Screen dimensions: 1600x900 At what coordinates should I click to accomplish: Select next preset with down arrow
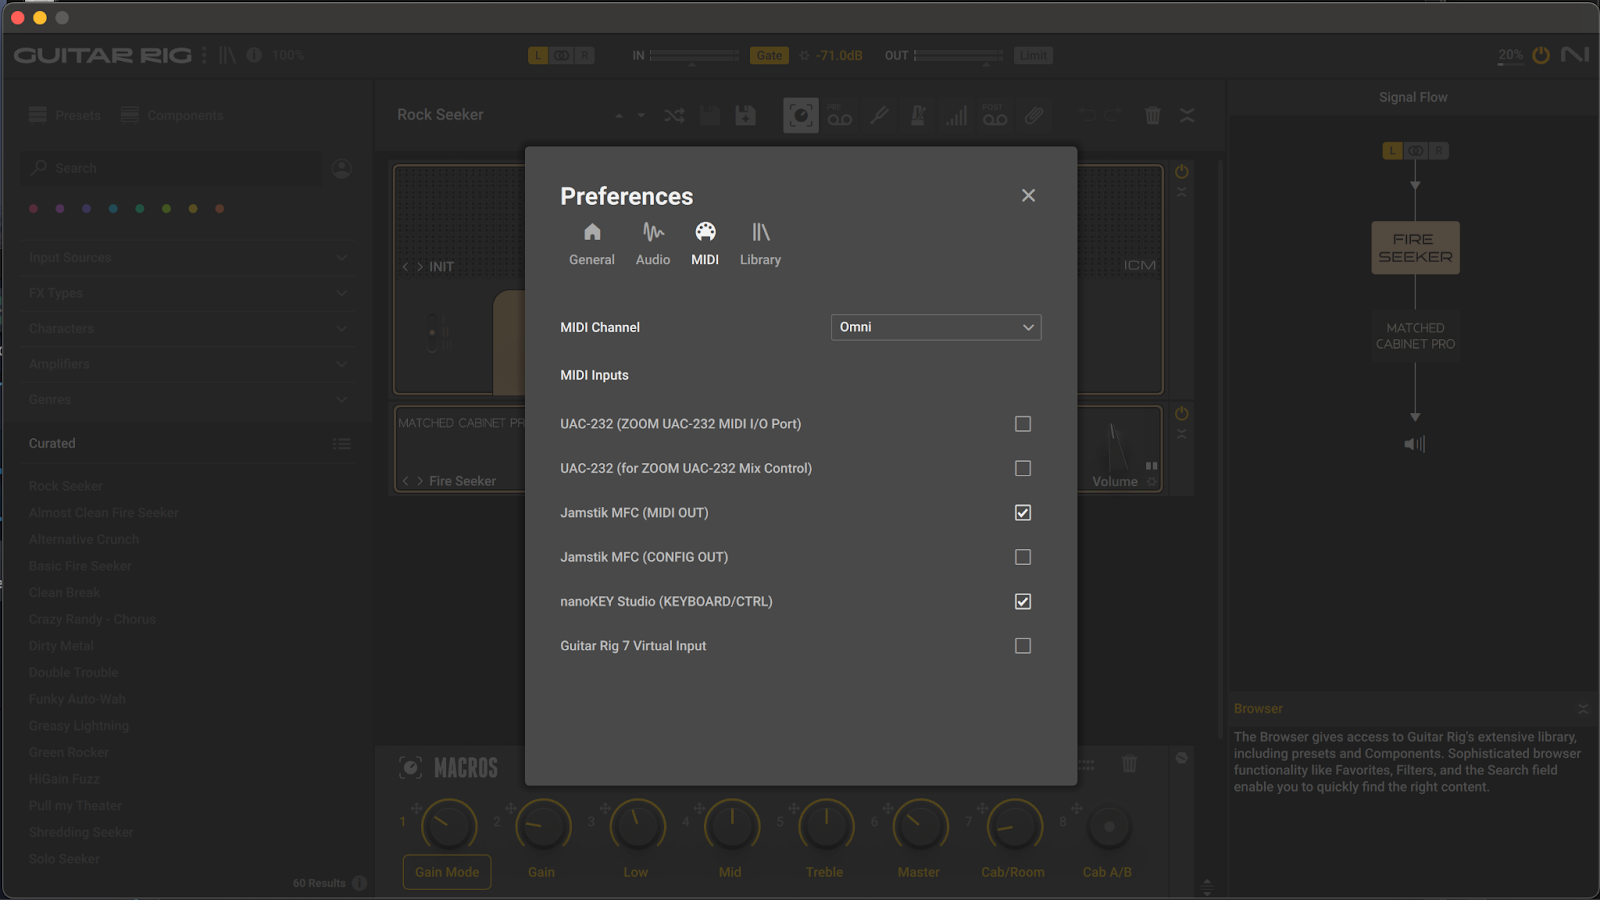[641, 116]
